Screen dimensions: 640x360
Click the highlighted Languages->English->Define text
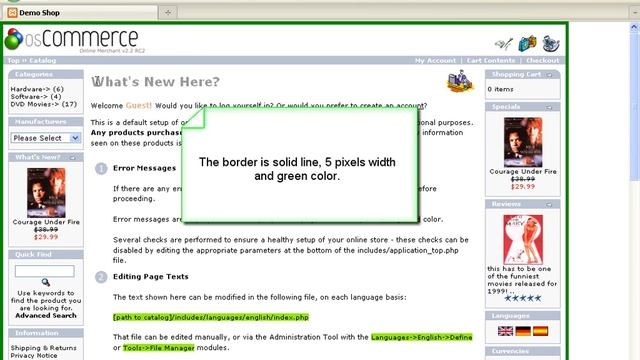(x=422, y=337)
